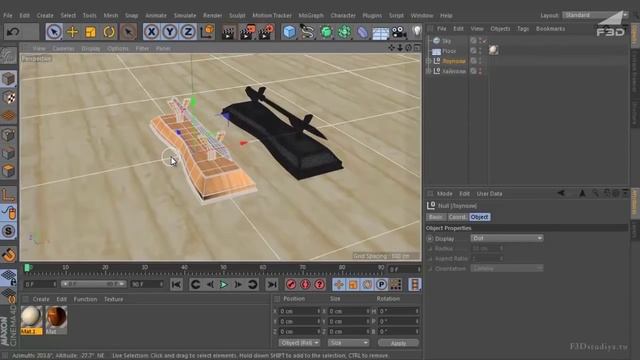The image size is (640, 360).
Task: Switch to Texture mode checkered cube
Action: point(8,97)
